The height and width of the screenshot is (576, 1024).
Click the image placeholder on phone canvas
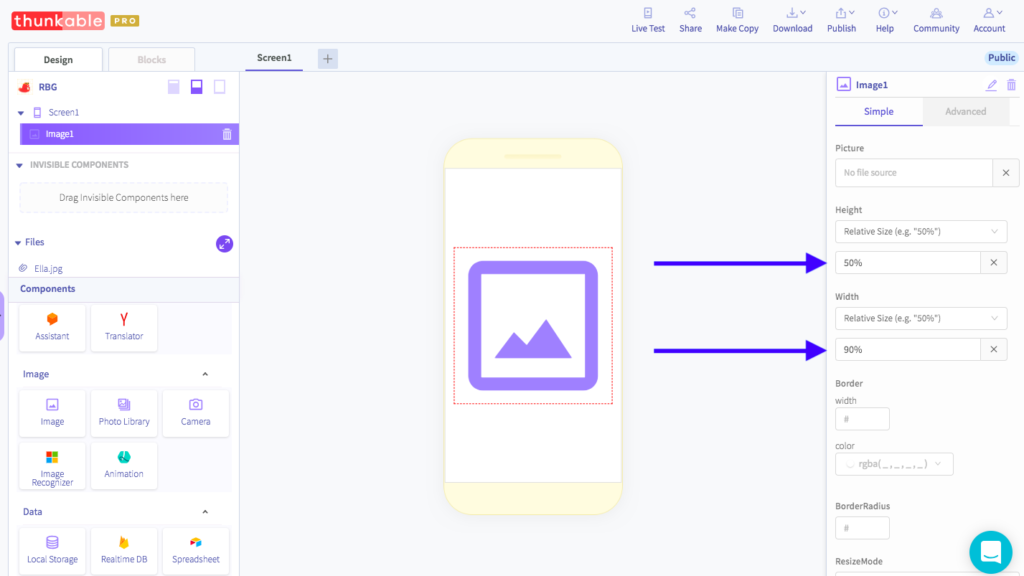click(x=533, y=325)
